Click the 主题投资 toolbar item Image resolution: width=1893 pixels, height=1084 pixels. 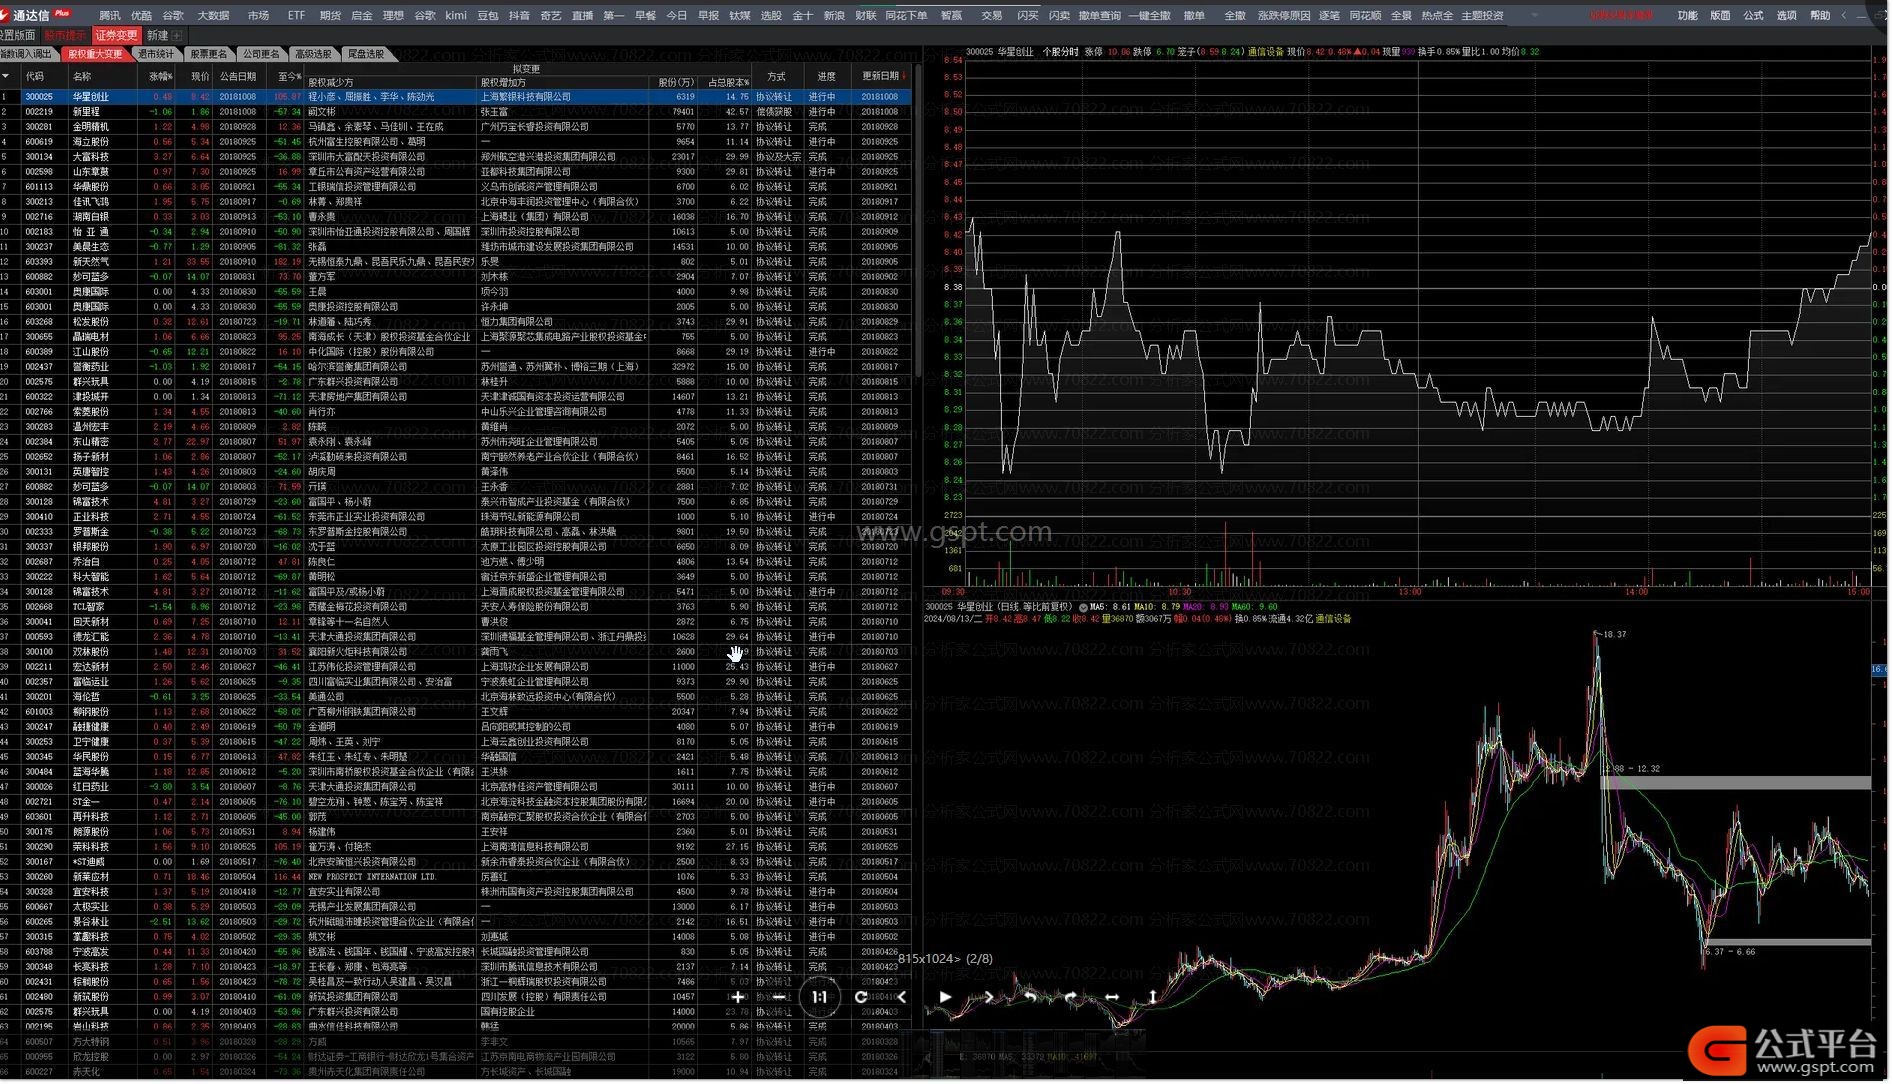click(x=1482, y=16)
